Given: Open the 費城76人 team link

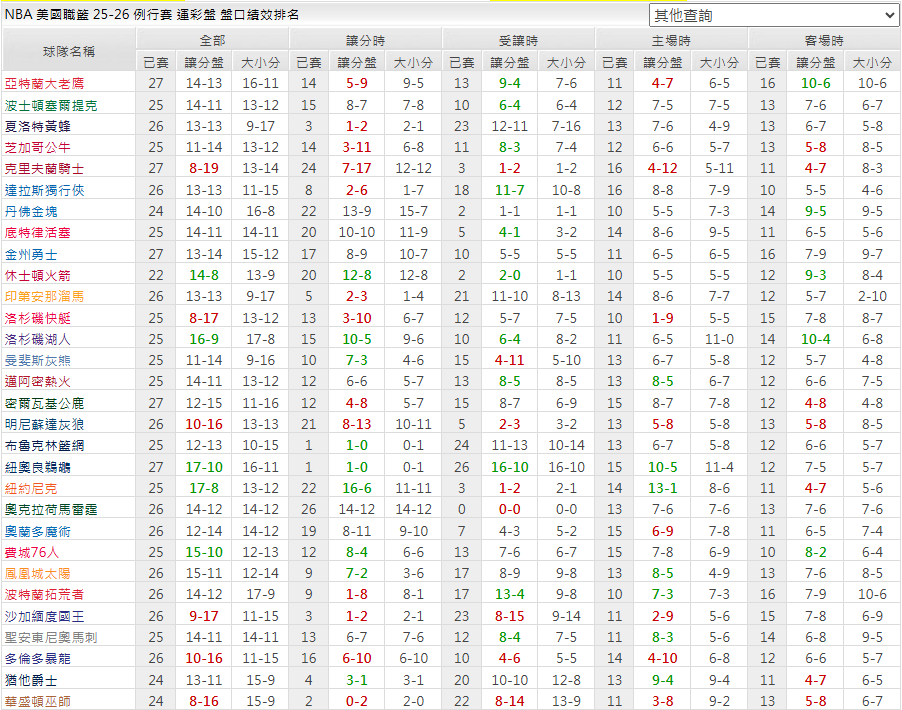Looking at the screenshot, I should point(32,552).
